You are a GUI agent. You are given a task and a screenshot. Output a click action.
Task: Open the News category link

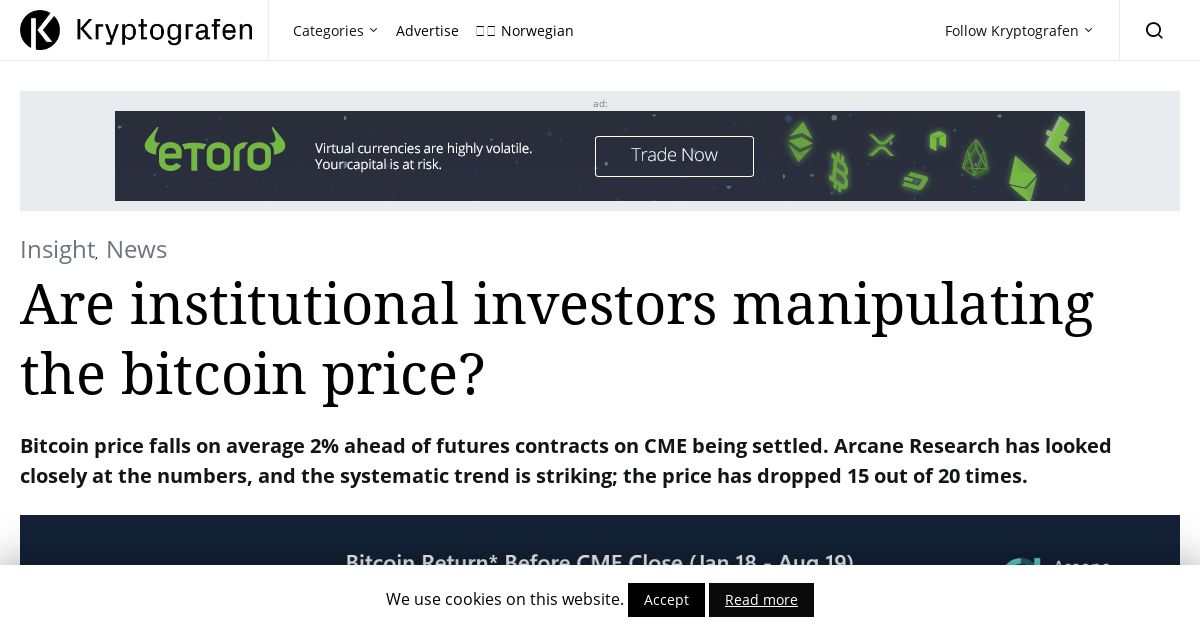(x=136, y=249)
